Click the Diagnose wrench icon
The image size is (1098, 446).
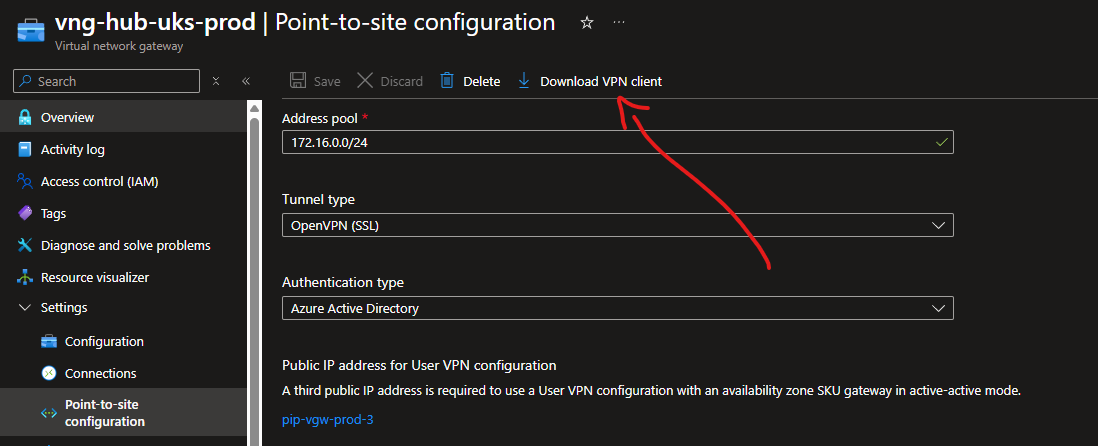pos(25,245)
